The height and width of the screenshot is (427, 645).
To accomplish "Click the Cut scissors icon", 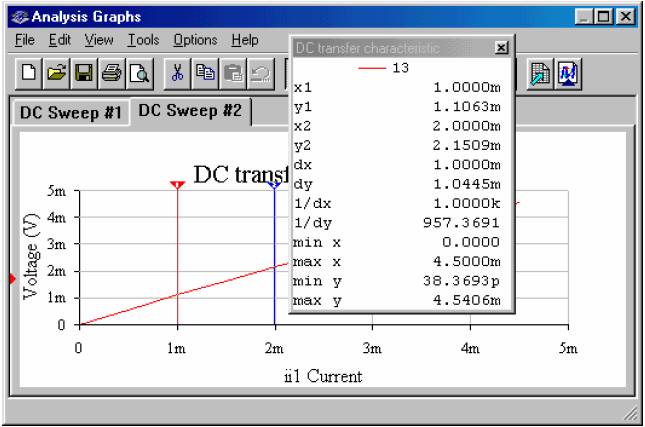I will (x=177, y=74).
